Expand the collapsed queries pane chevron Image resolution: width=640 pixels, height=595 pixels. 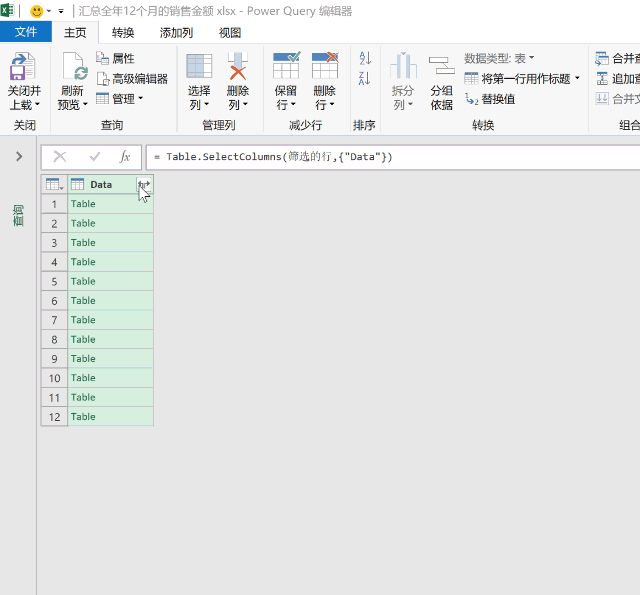pos(19,157)
